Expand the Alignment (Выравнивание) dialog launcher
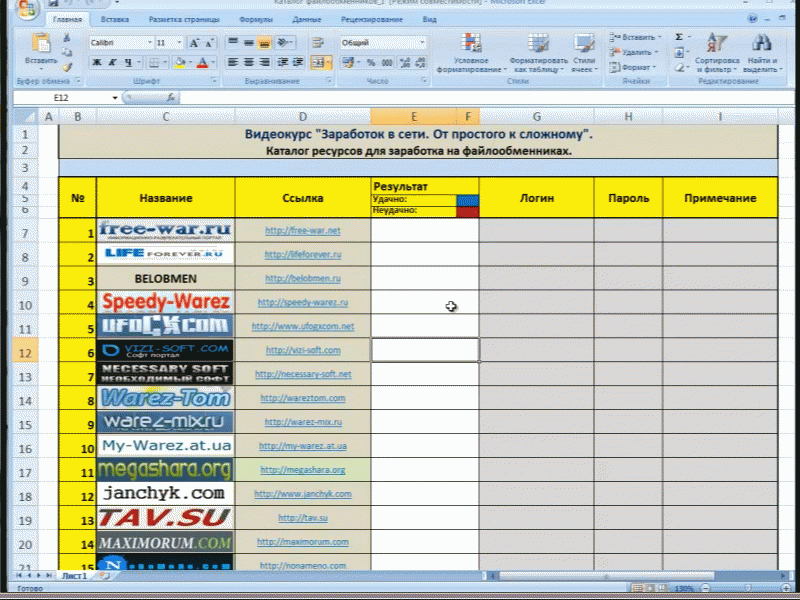 click(x=329, y=81)
